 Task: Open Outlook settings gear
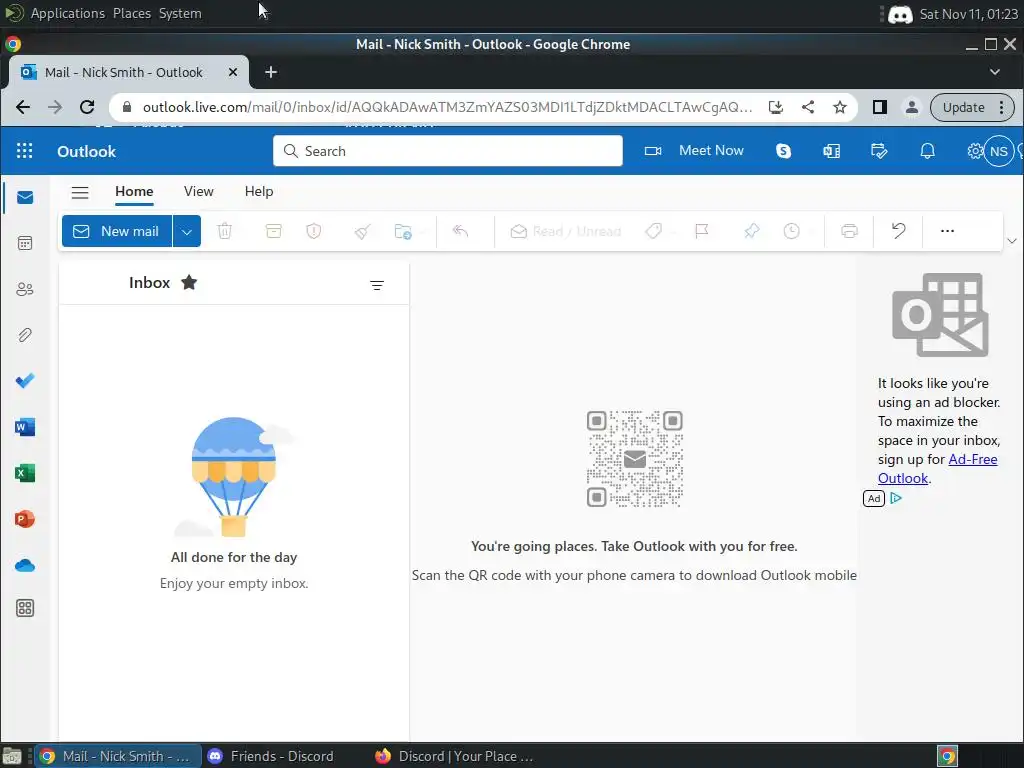tap(974, 151)
